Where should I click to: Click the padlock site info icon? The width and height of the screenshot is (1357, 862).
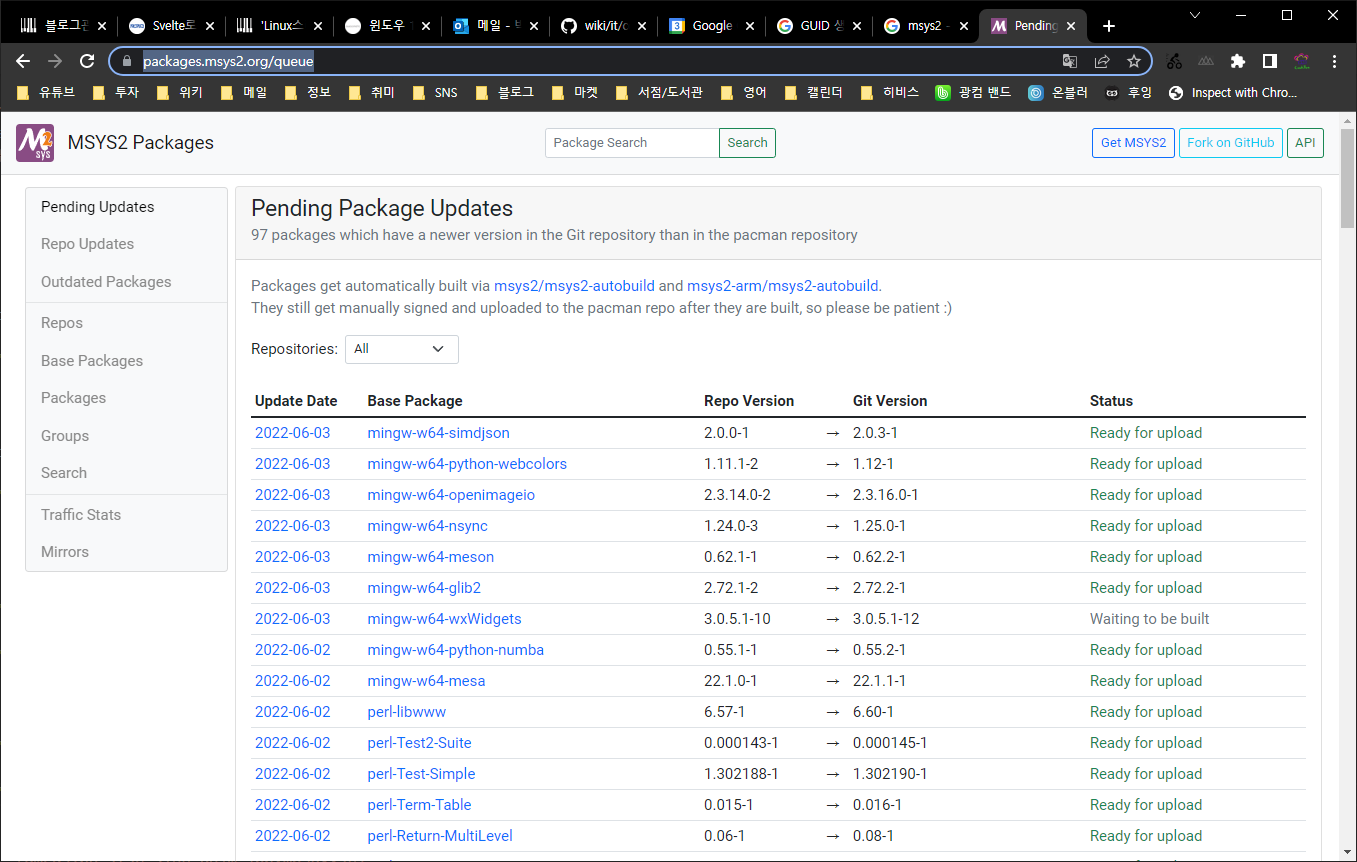[x=126, y=61]
